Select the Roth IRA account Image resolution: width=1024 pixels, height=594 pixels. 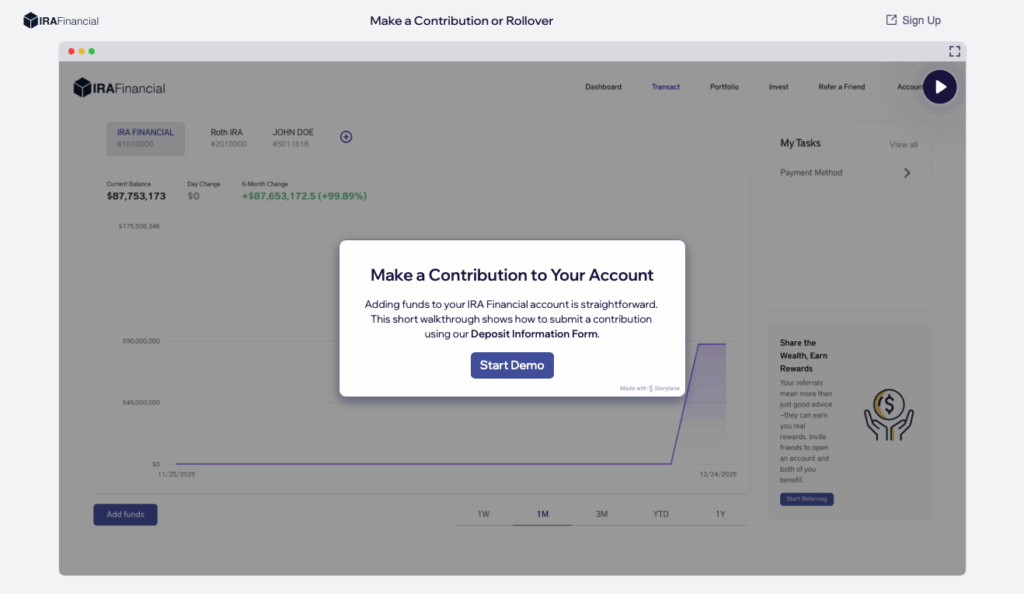[228, 138]
